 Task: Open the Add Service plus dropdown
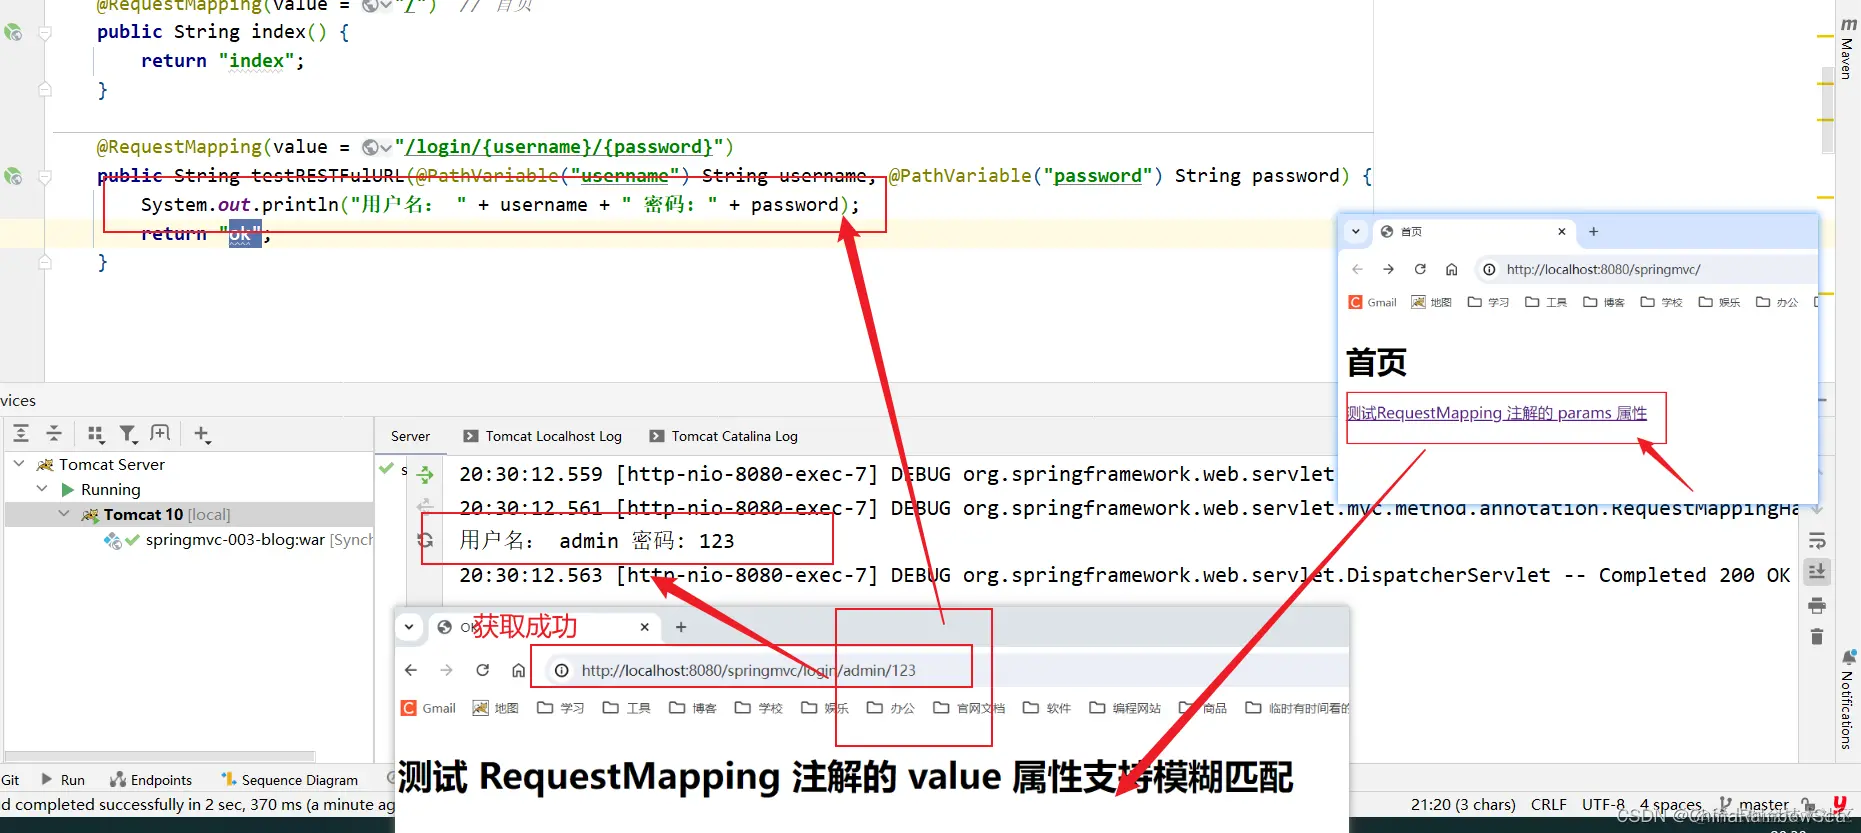pyautogui.click(x=202, y=433)
